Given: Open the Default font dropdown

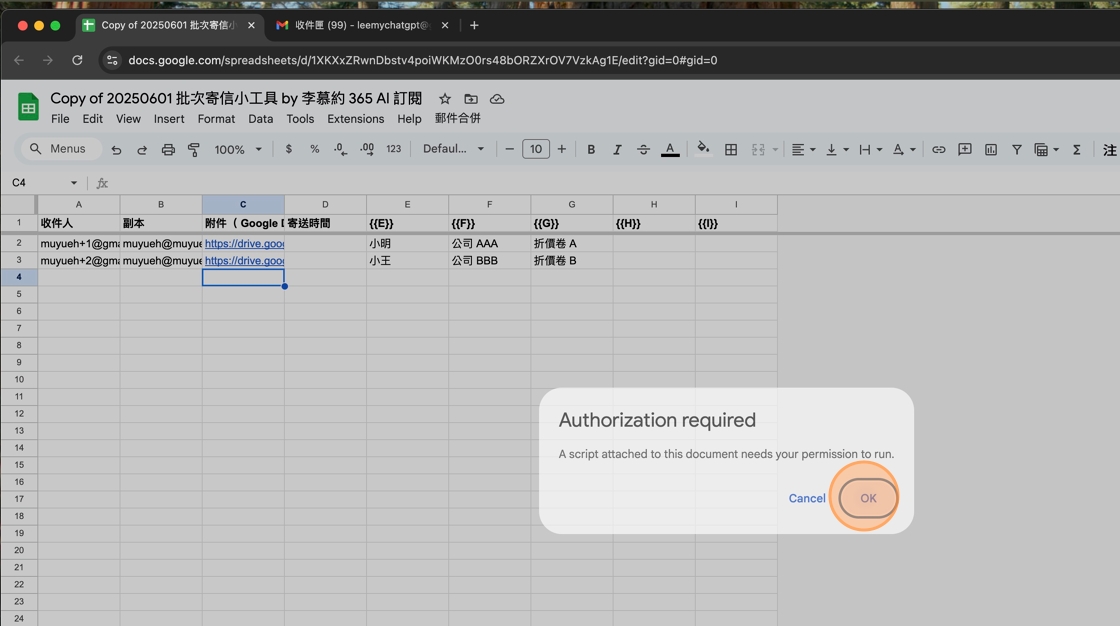Looking at the screenshot, I should [454, 149].
